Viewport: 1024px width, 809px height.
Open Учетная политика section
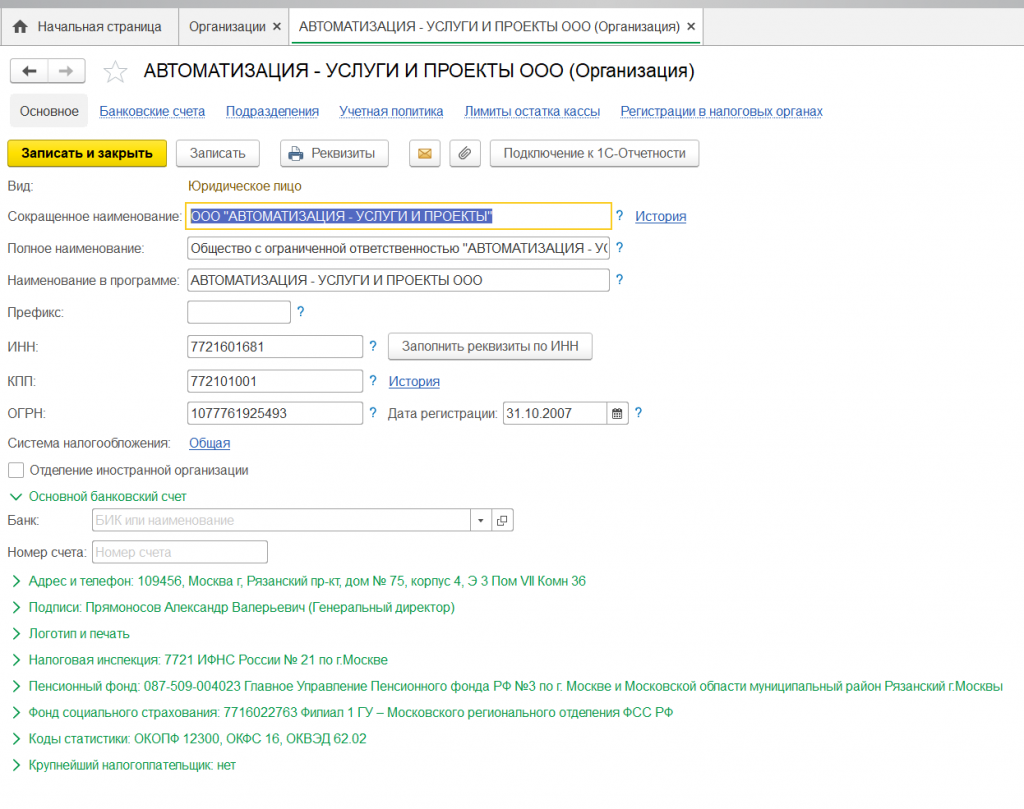coord(391,112)
